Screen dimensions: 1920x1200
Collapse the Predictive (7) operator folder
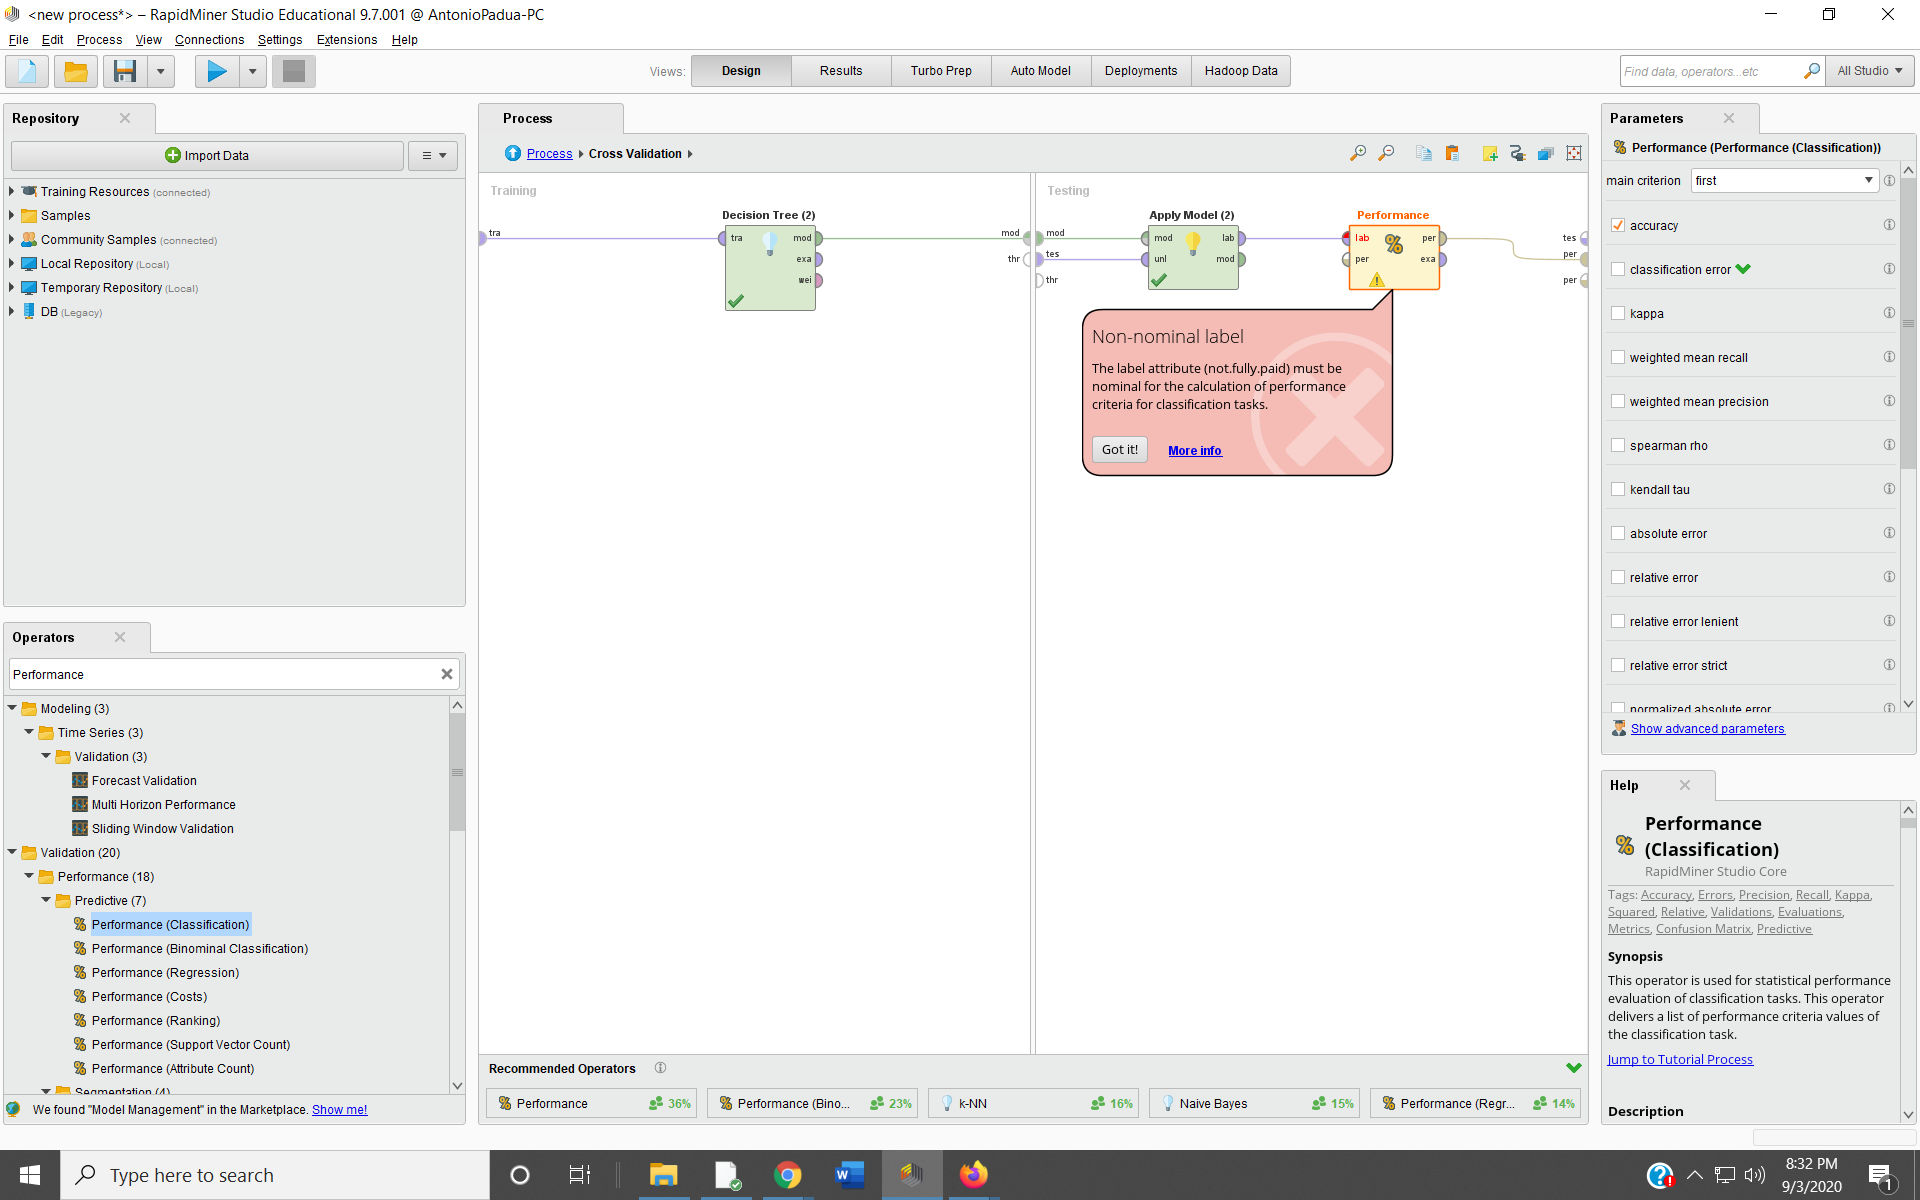[x=46, y=900]
